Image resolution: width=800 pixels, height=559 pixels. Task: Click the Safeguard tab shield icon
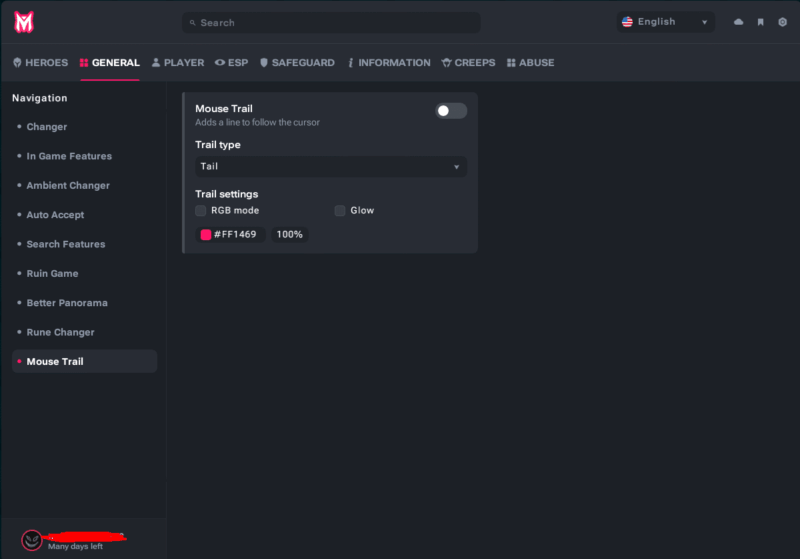pos(264,63)
